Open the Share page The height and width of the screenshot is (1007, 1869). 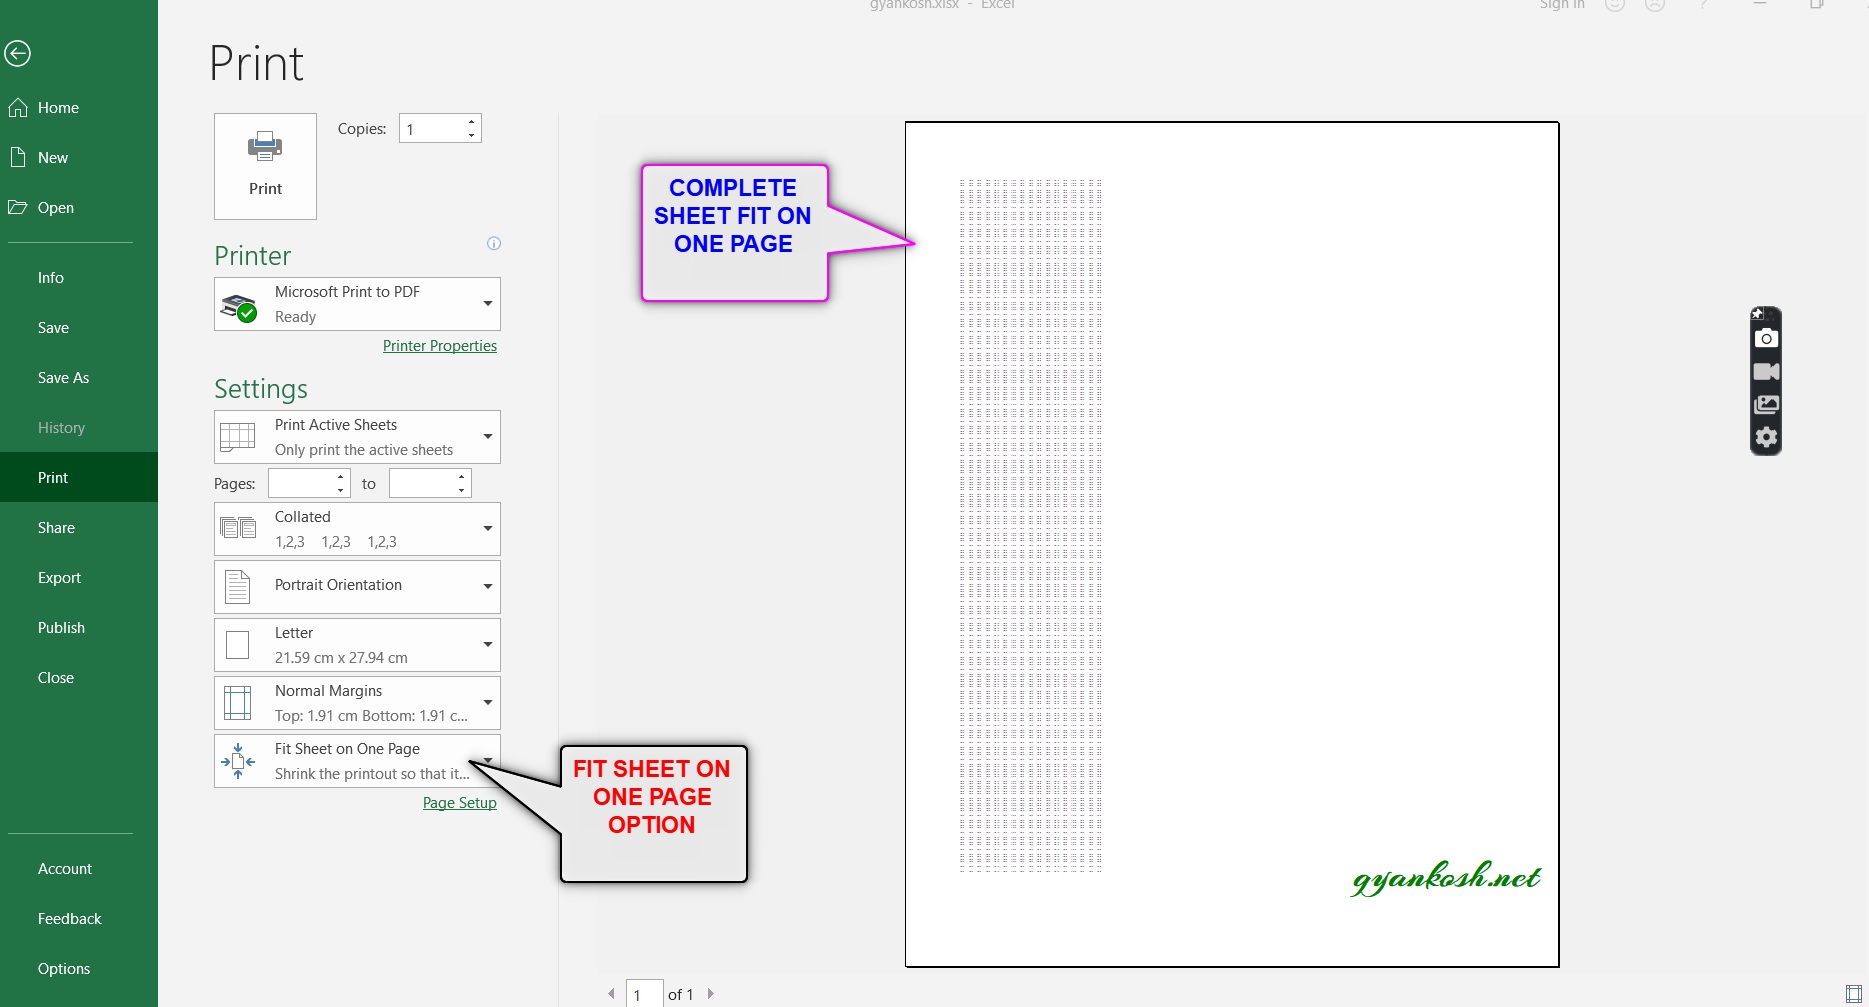79,528
